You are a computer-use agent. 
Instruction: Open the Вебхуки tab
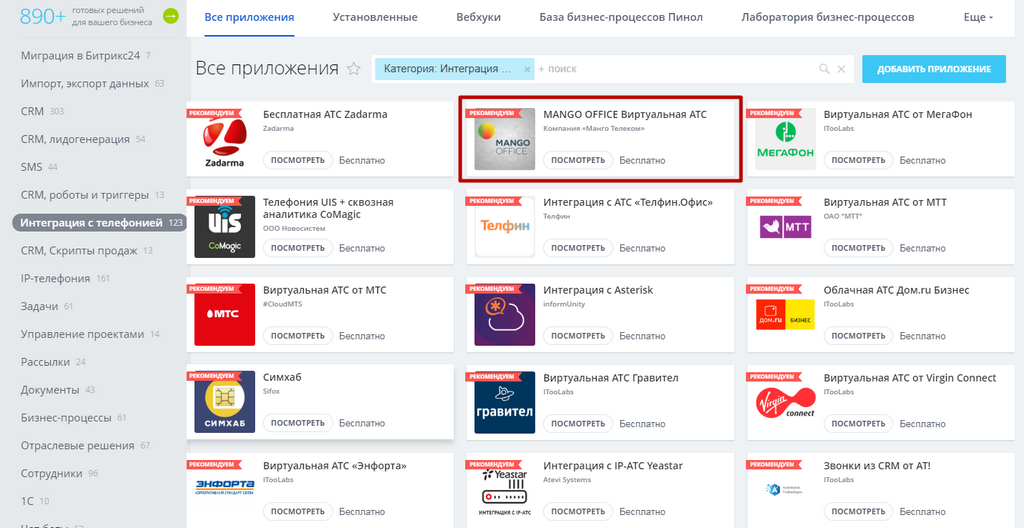click(x=478, y=18)
